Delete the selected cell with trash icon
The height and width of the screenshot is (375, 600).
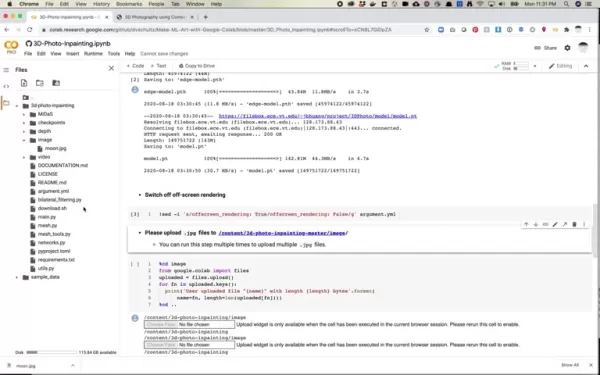point(574,225)
